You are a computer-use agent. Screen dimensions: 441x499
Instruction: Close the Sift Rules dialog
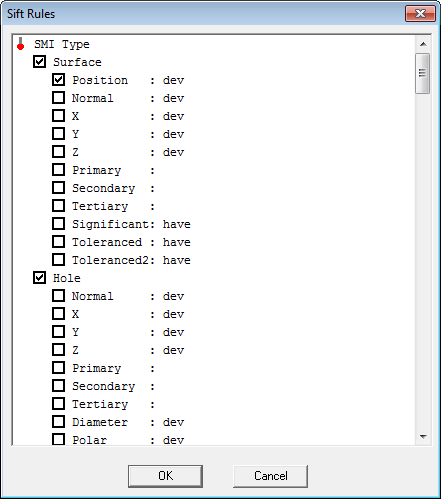(x=420, y=13)
